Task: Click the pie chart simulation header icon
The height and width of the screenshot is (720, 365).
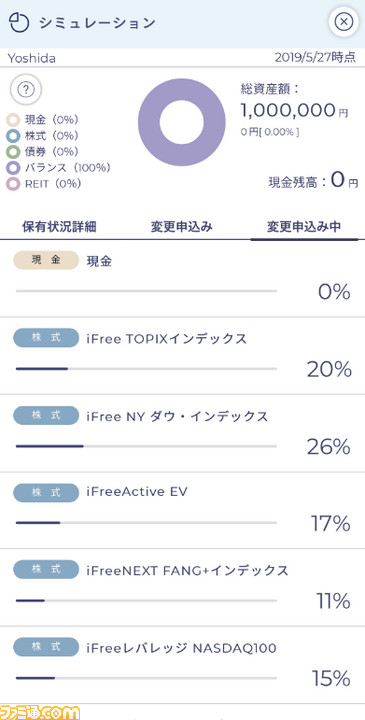Action: point(19,22)
